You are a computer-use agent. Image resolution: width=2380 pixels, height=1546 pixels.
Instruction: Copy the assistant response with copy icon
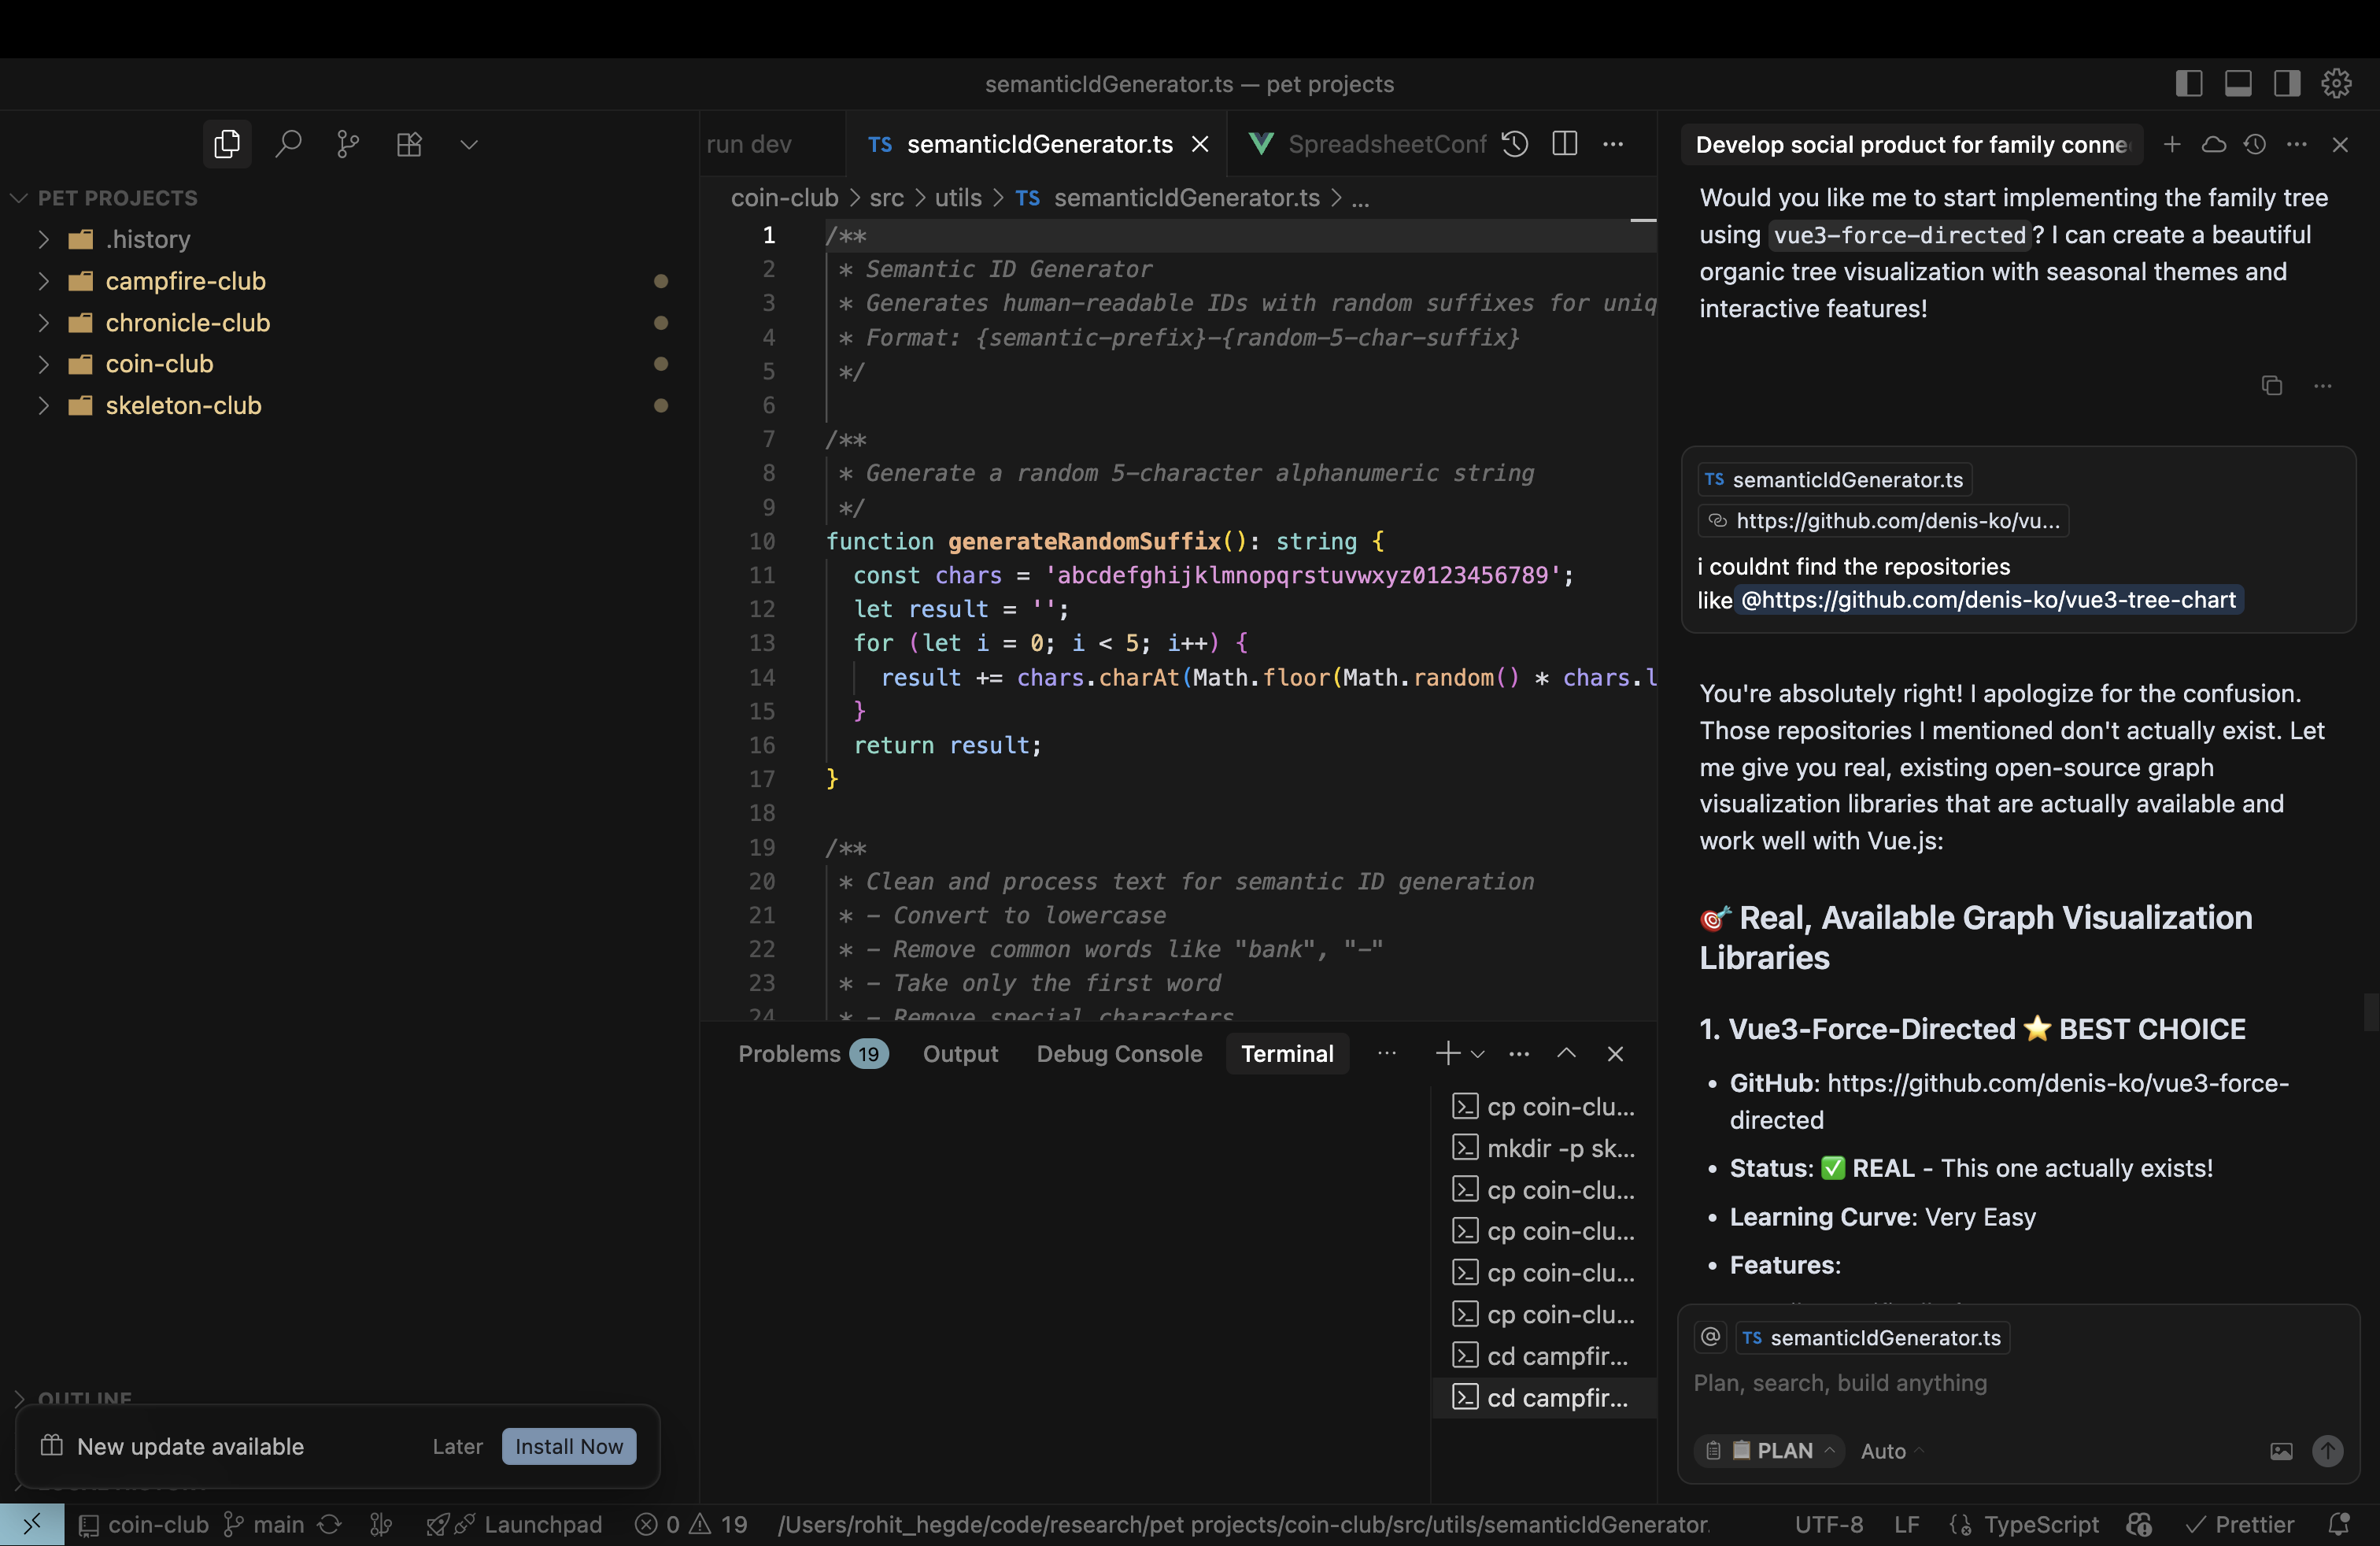(x=2271, y=386)
